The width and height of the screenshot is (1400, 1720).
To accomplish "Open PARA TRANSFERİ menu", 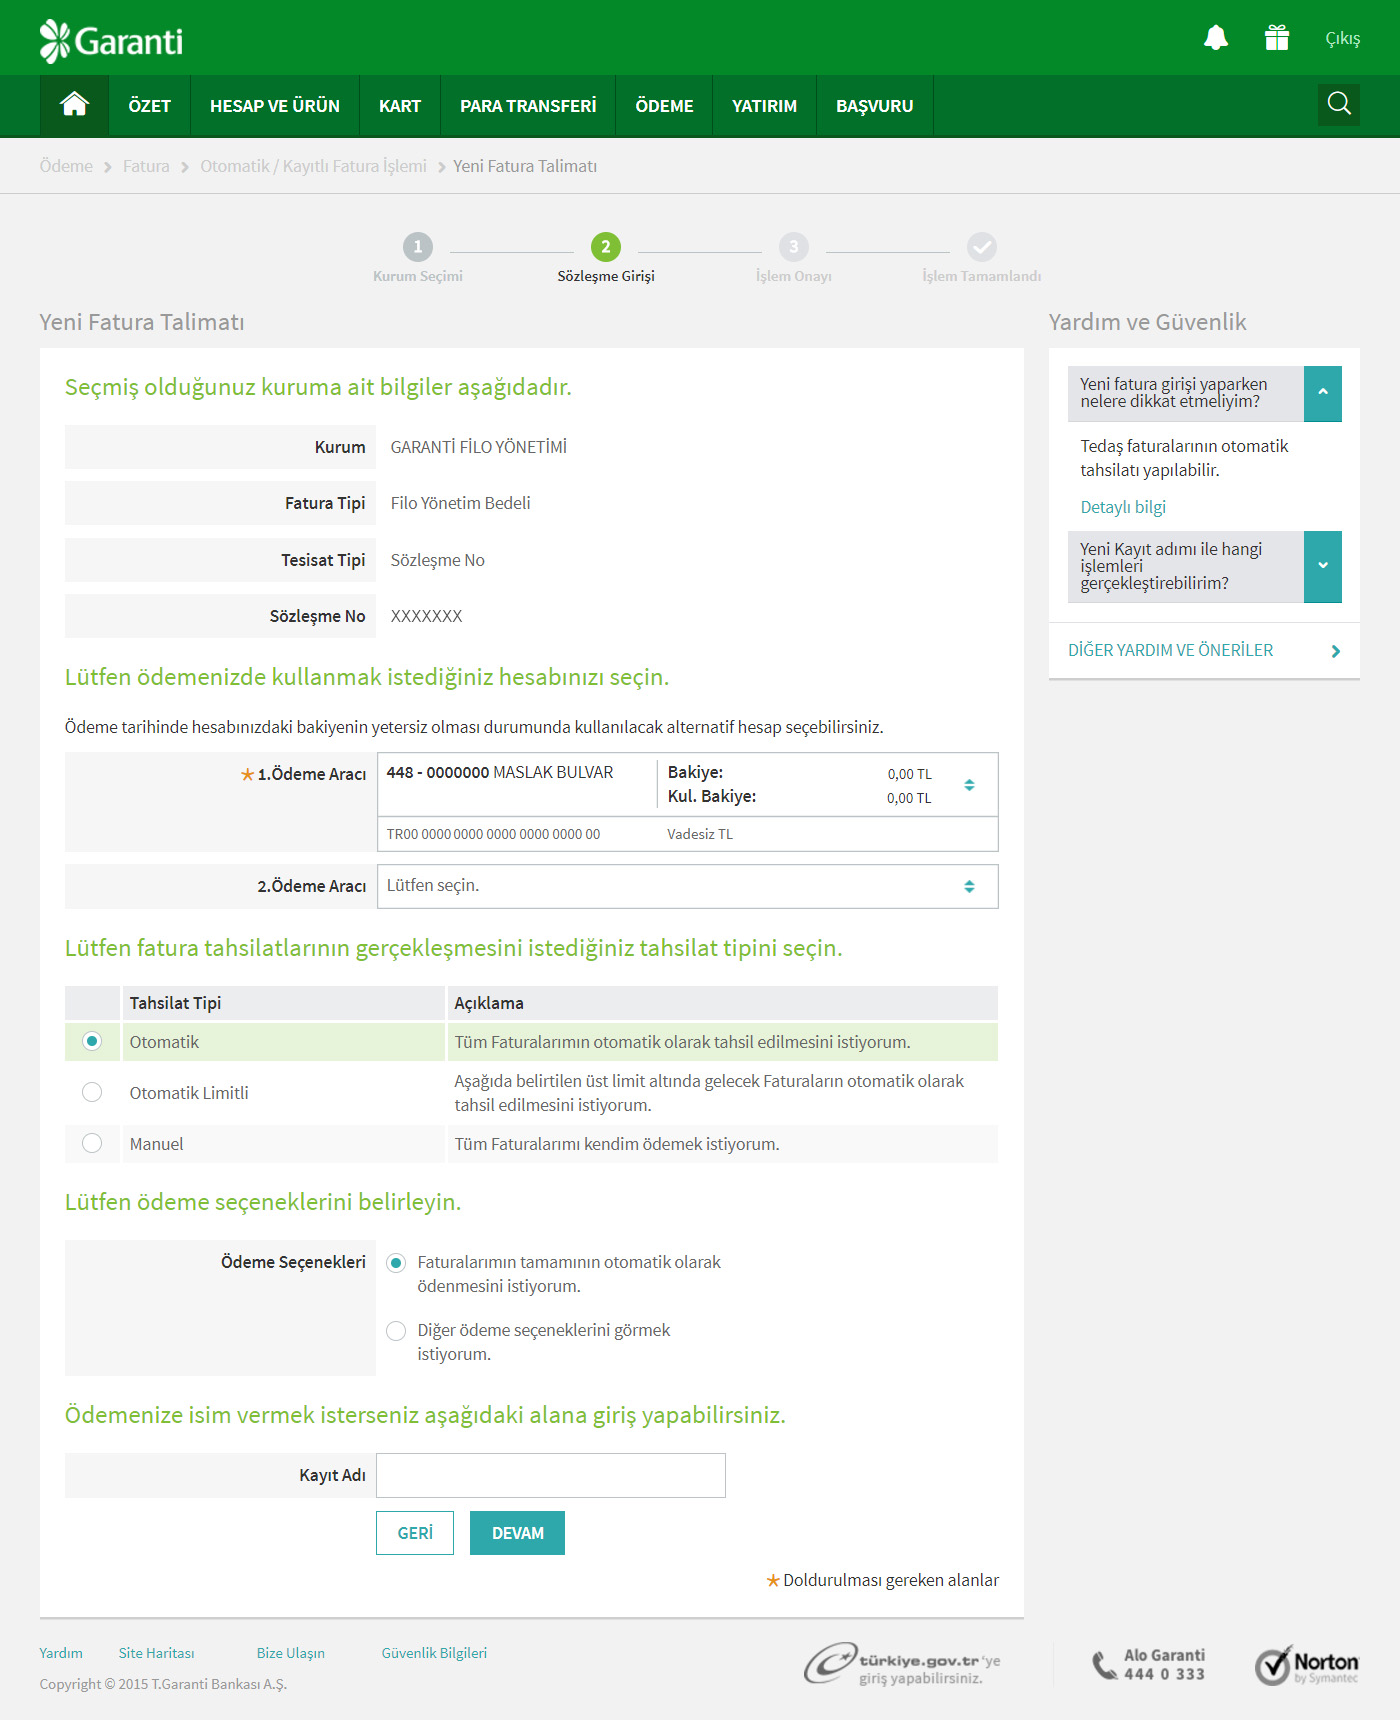I will pyautogui.click(x=528, y=106).
